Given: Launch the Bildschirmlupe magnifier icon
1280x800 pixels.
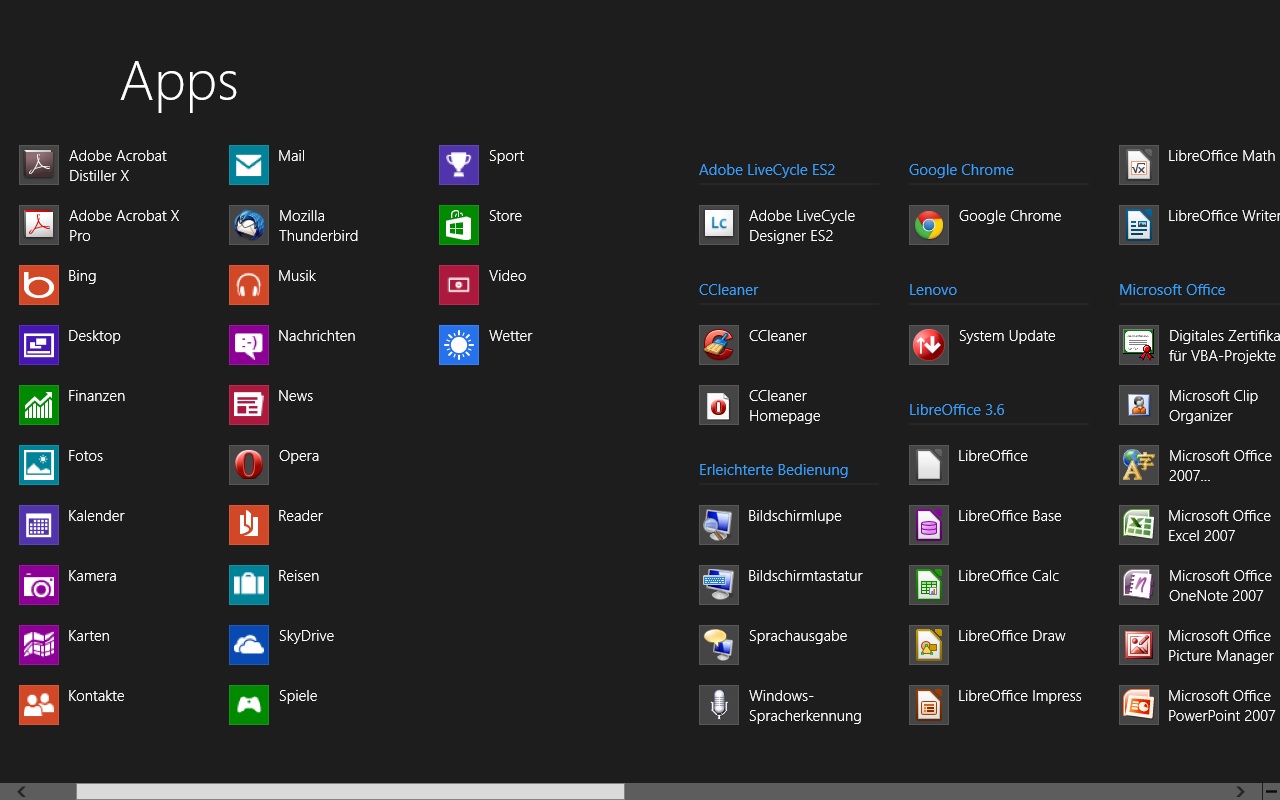Looking at the screenshot, I should [719, 525].
